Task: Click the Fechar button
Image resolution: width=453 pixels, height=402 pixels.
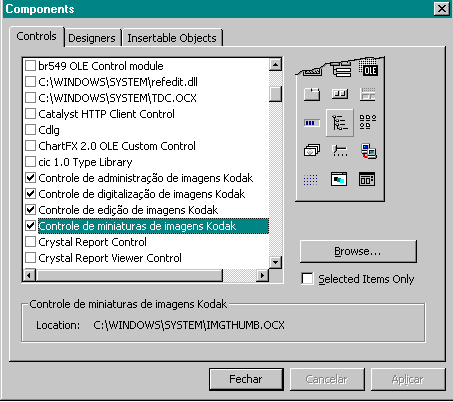Action: click(246, 379)
